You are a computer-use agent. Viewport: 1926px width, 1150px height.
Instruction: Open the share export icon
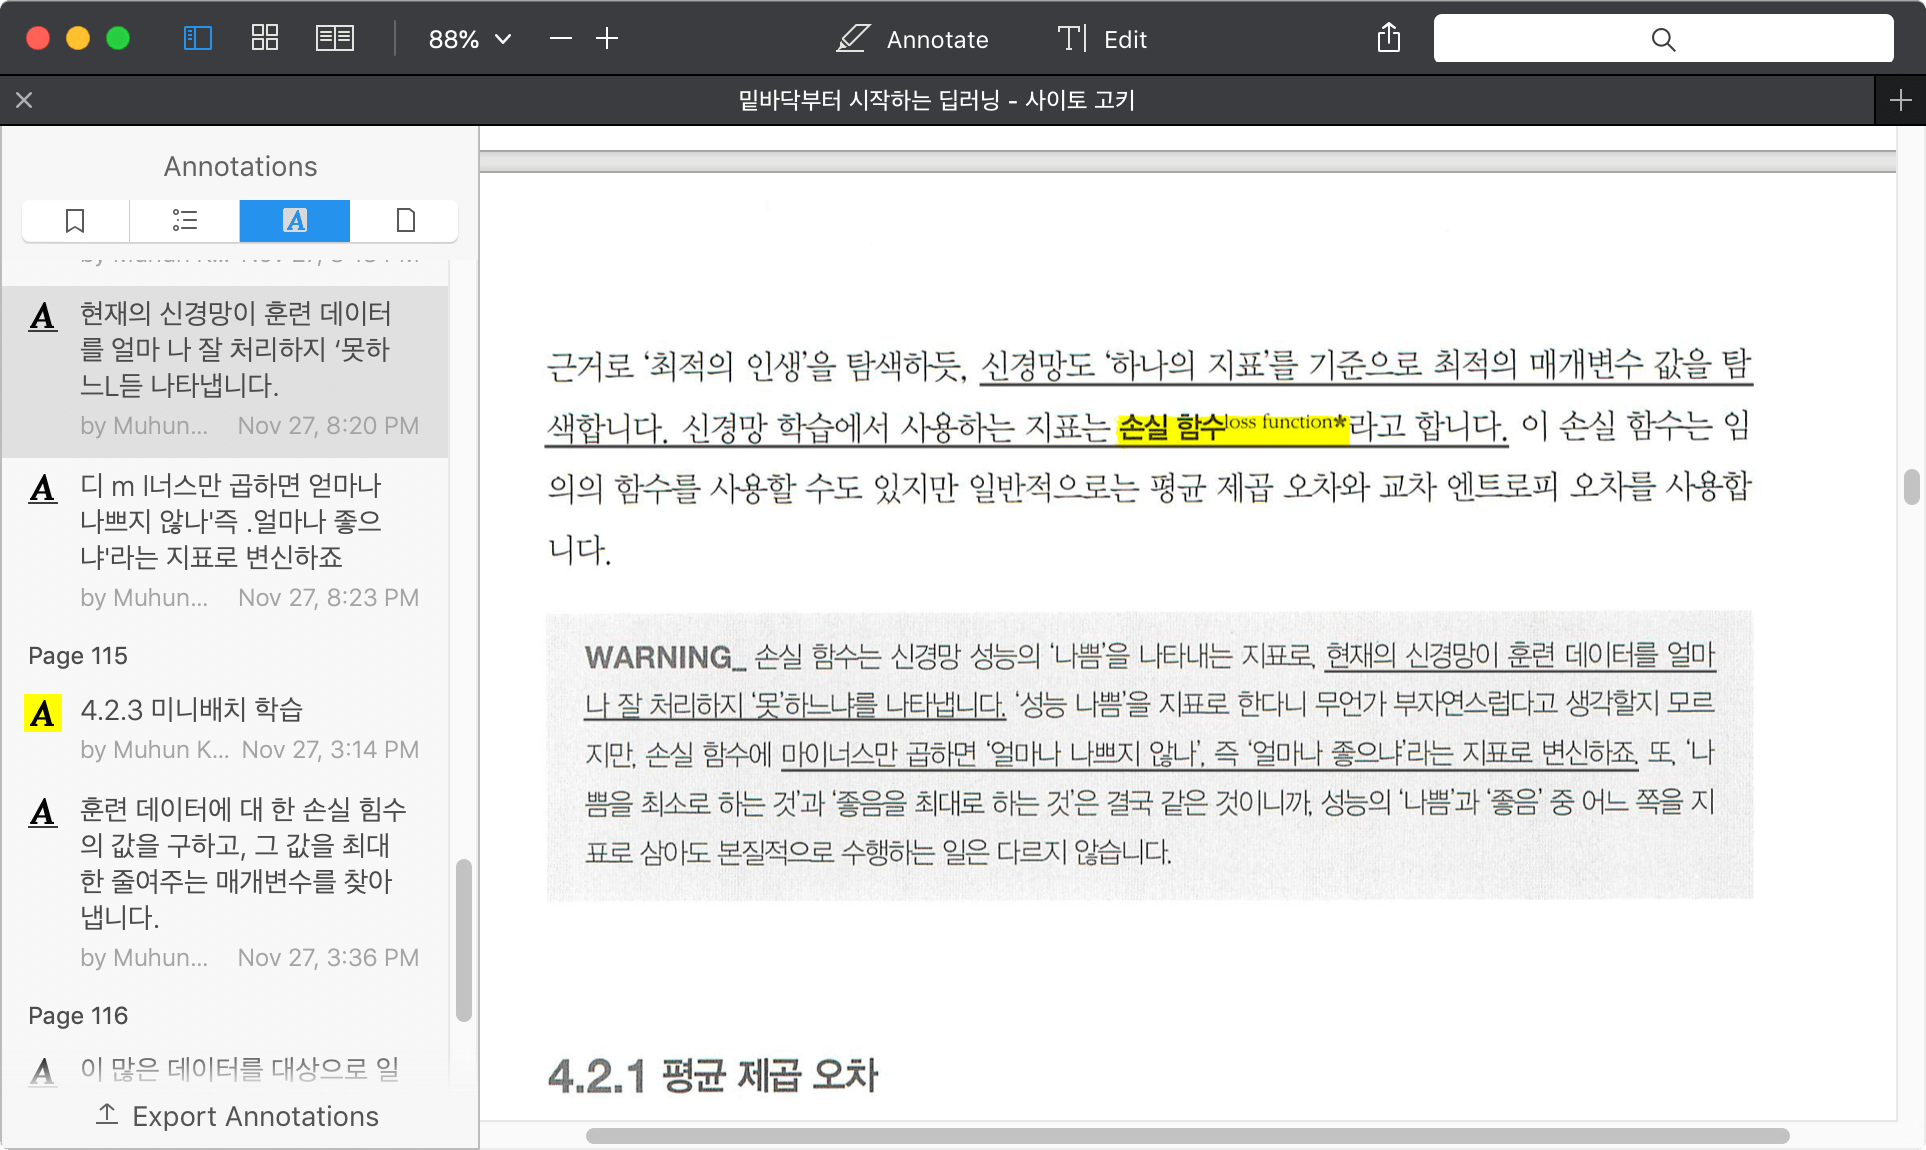[x=1388, y=39]
